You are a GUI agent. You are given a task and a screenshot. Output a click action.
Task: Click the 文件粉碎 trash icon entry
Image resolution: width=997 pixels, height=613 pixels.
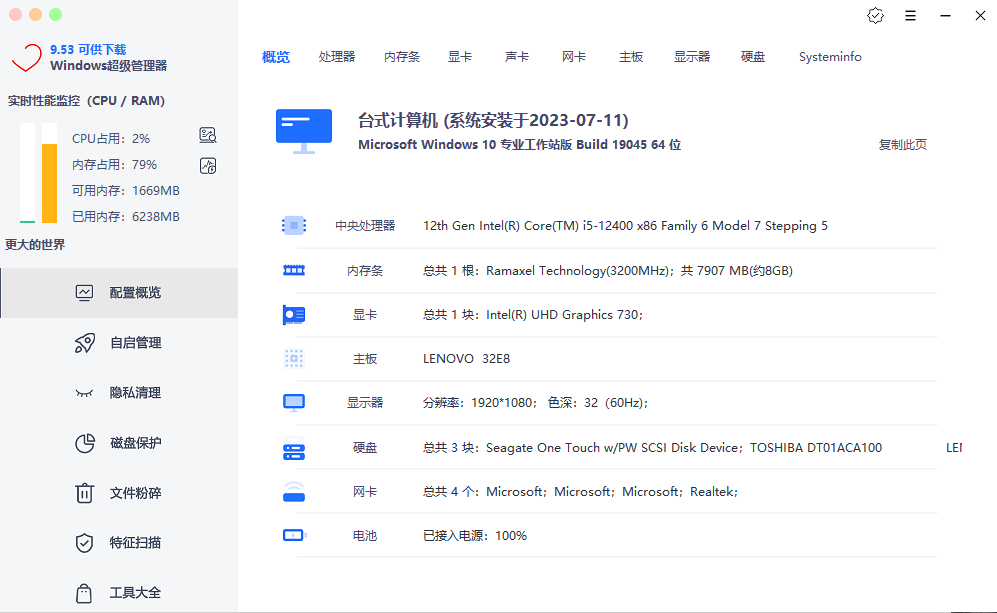pos(85,493)
